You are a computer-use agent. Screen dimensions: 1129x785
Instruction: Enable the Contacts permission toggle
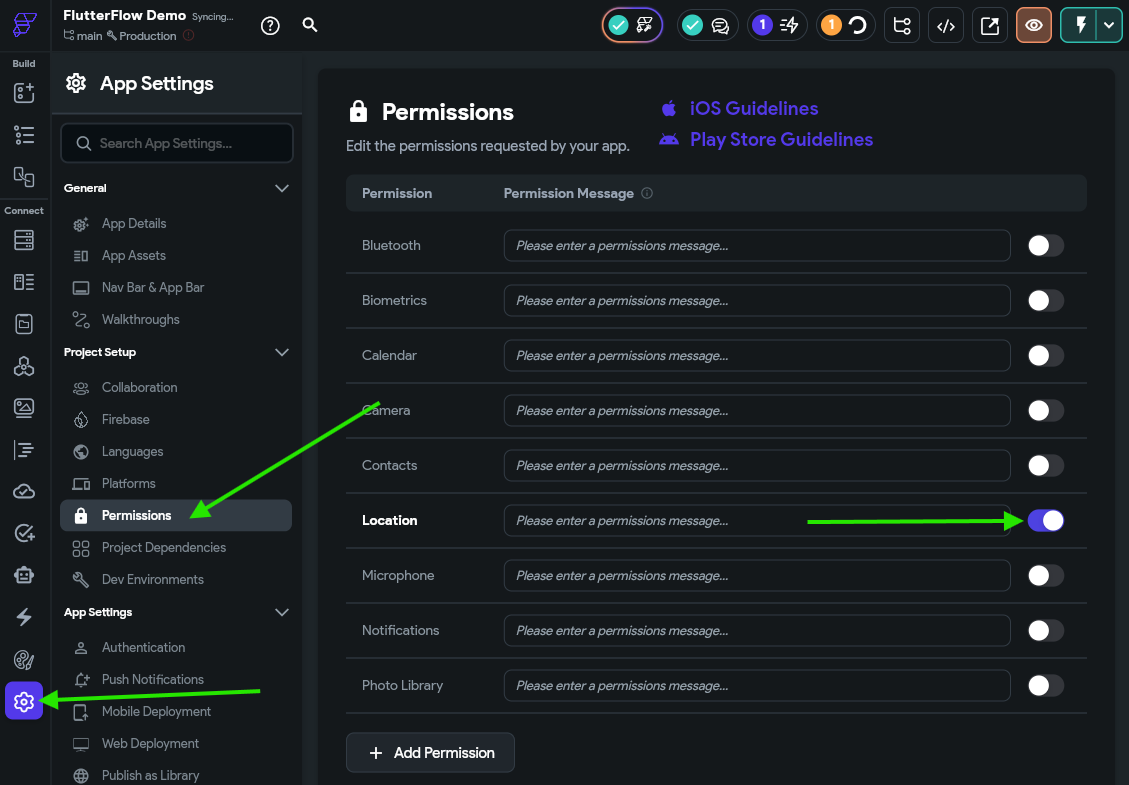point(1045,465)
